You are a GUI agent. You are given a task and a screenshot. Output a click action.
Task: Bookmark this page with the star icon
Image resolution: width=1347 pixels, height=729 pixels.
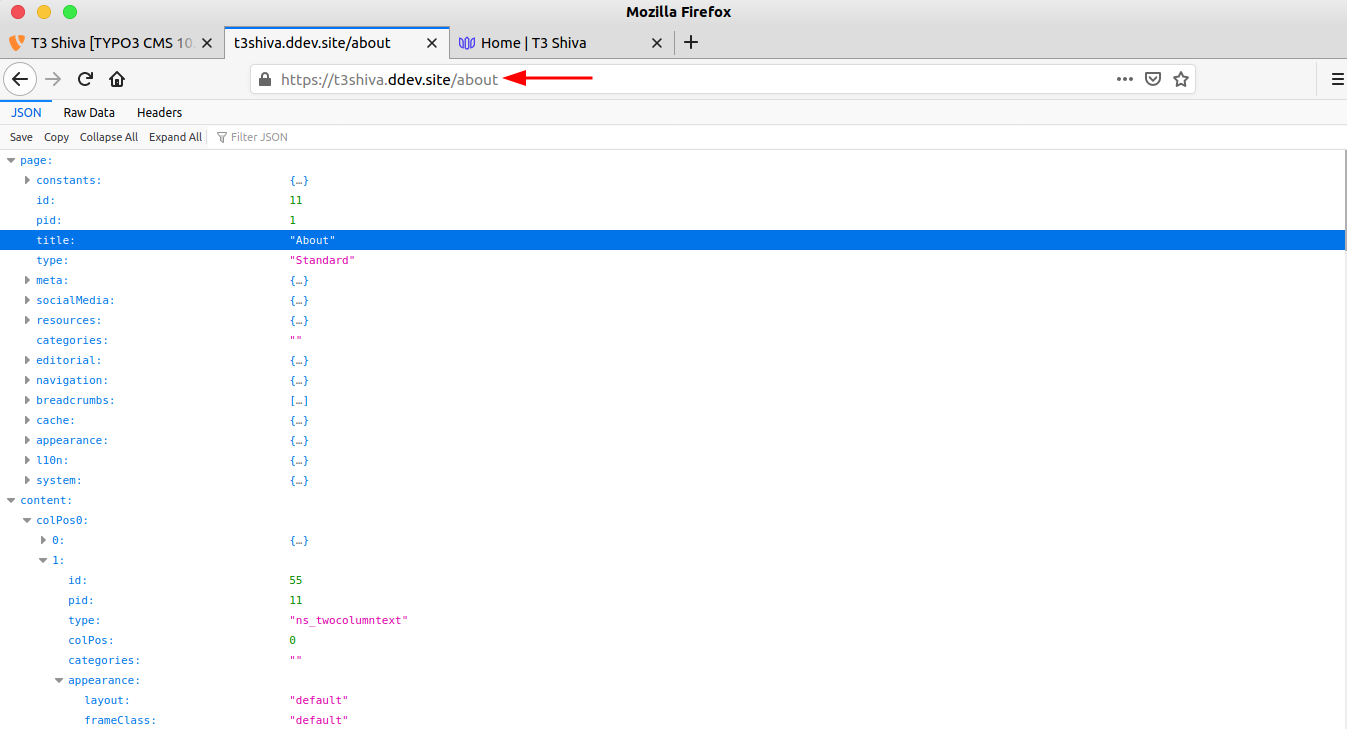tap(1181, 79)
